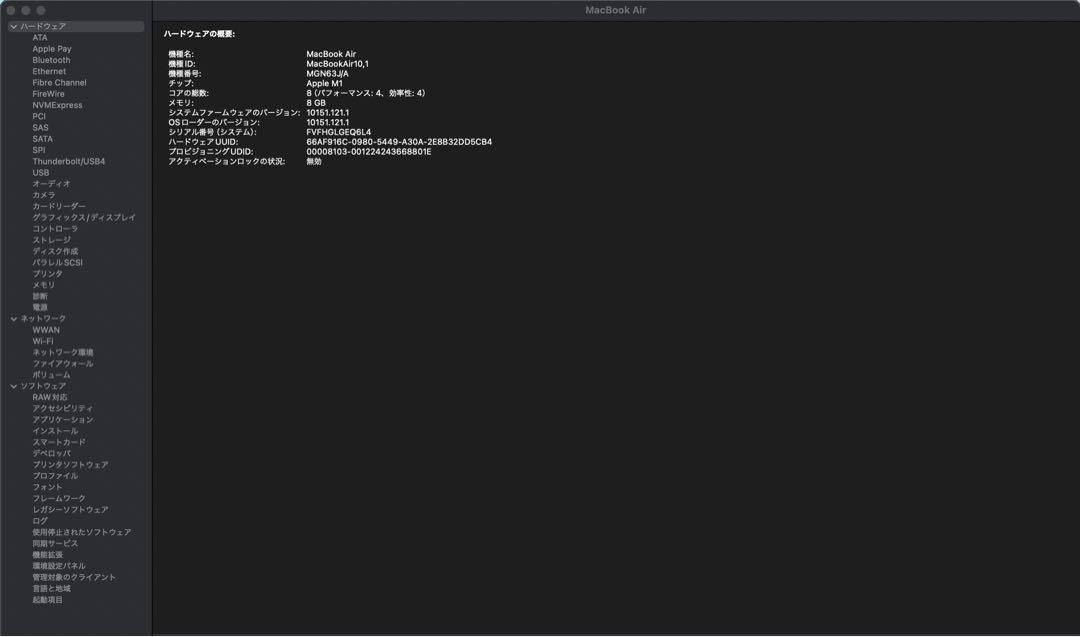Select 機能拡張 in the sidebar
1080x637 pixels.
(48, 555)
